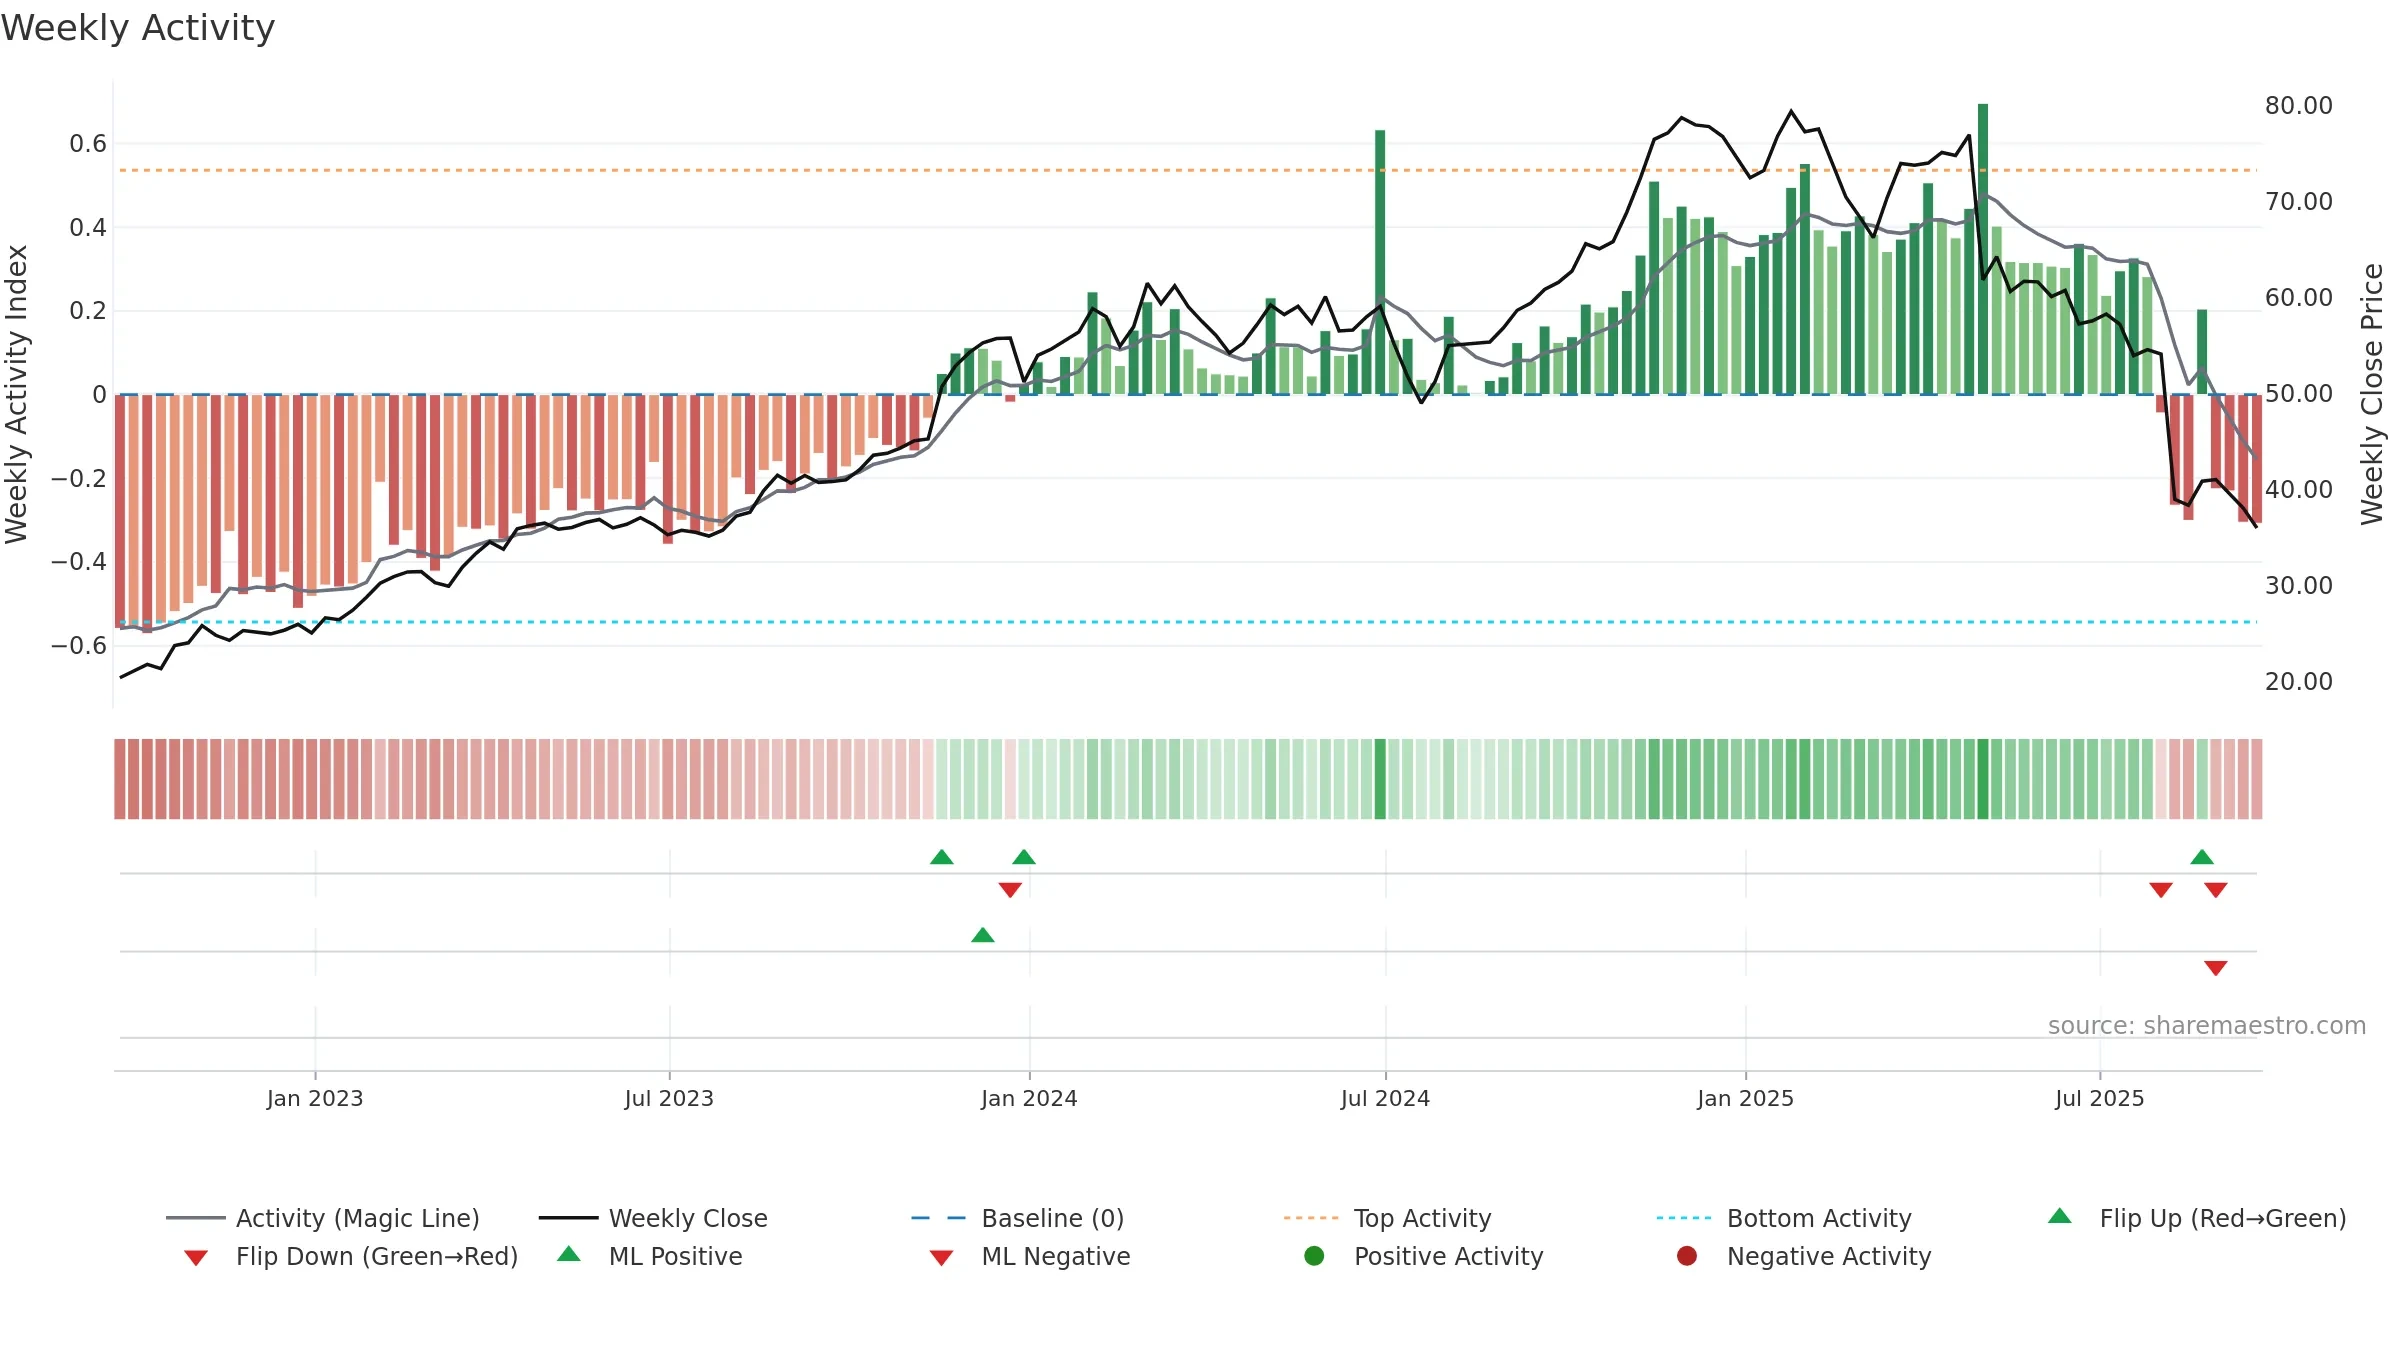Click the source: sharemaestro.com text
The image size is (2400, 1350).
tap(2207, 1026)
